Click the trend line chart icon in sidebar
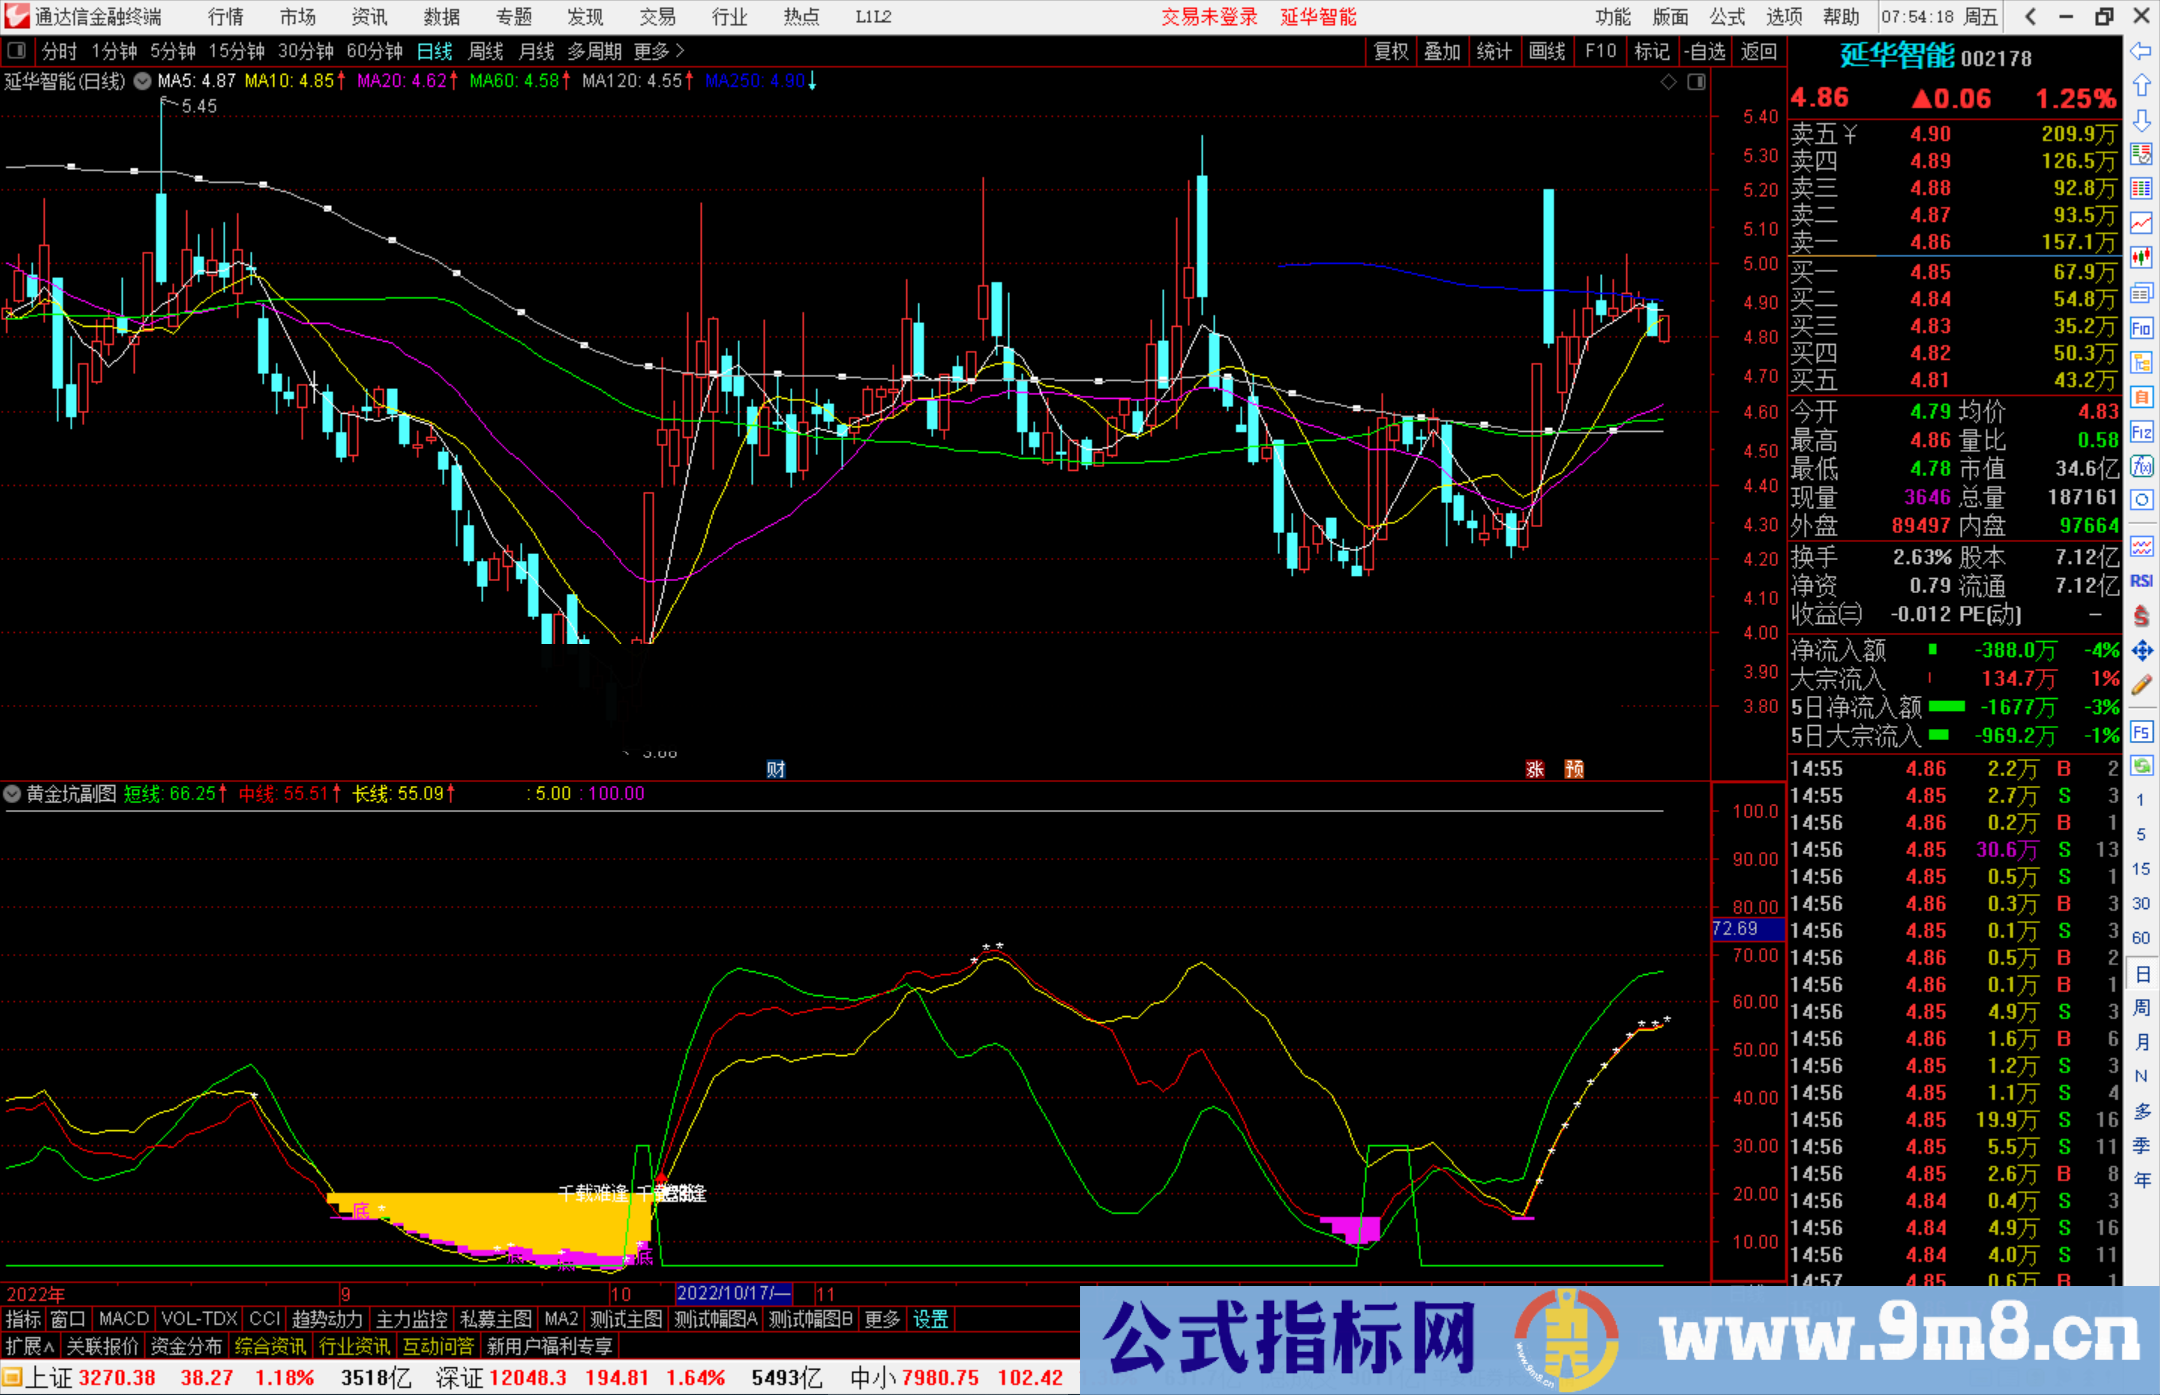Screen dimensions: 2160x1395 (x=2142, y=223)
